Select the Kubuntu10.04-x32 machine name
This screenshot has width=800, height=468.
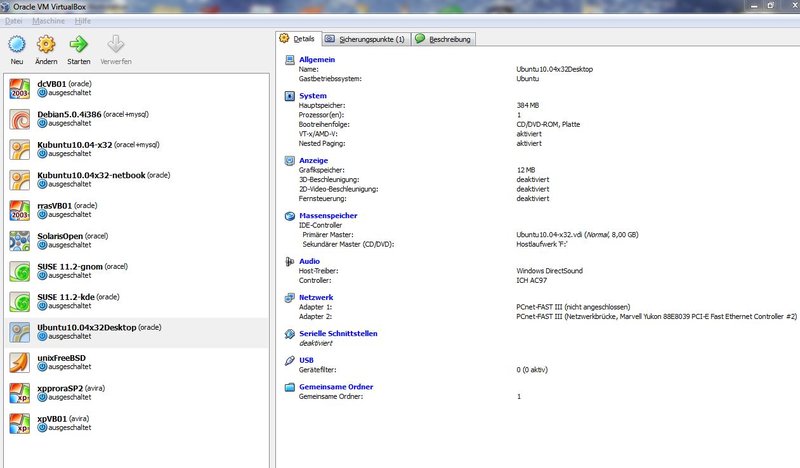74,145
